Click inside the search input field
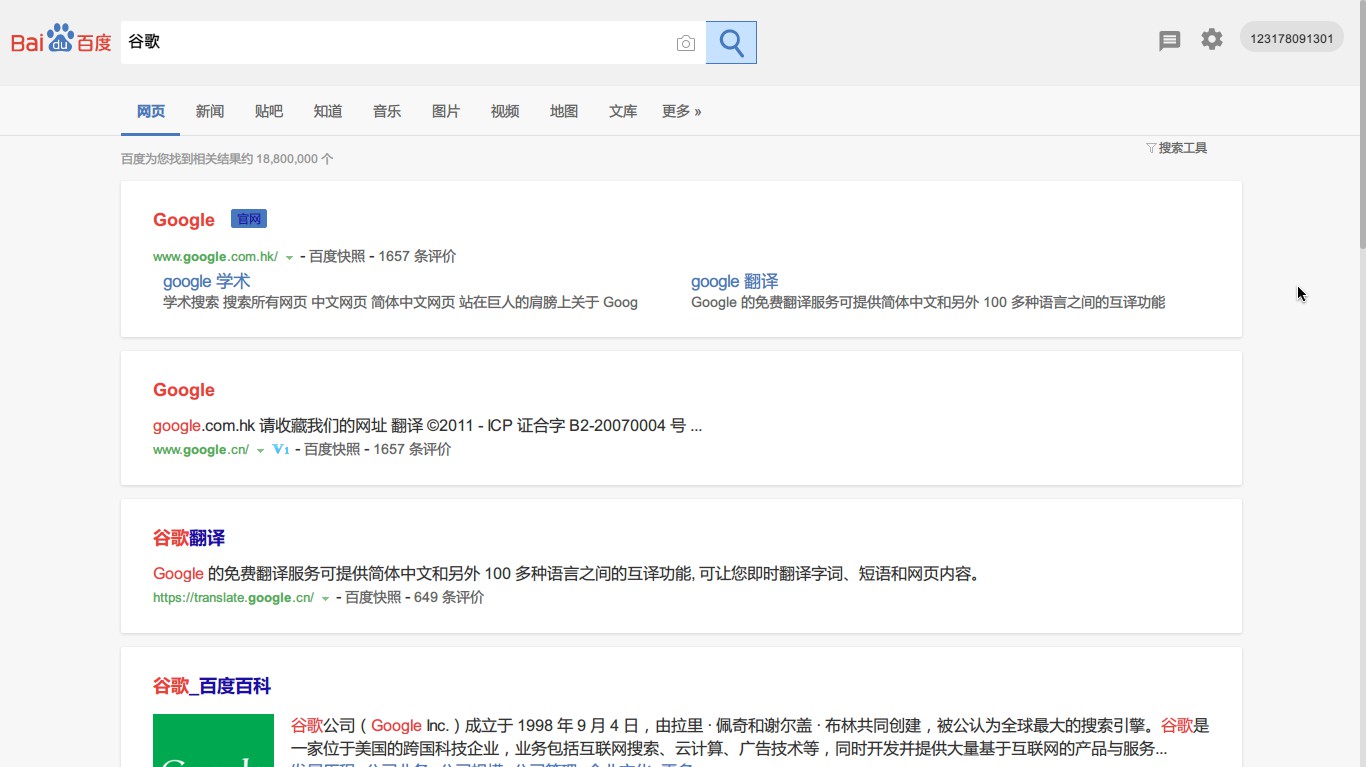1366x767 pixels. click(x=400, y=43)
